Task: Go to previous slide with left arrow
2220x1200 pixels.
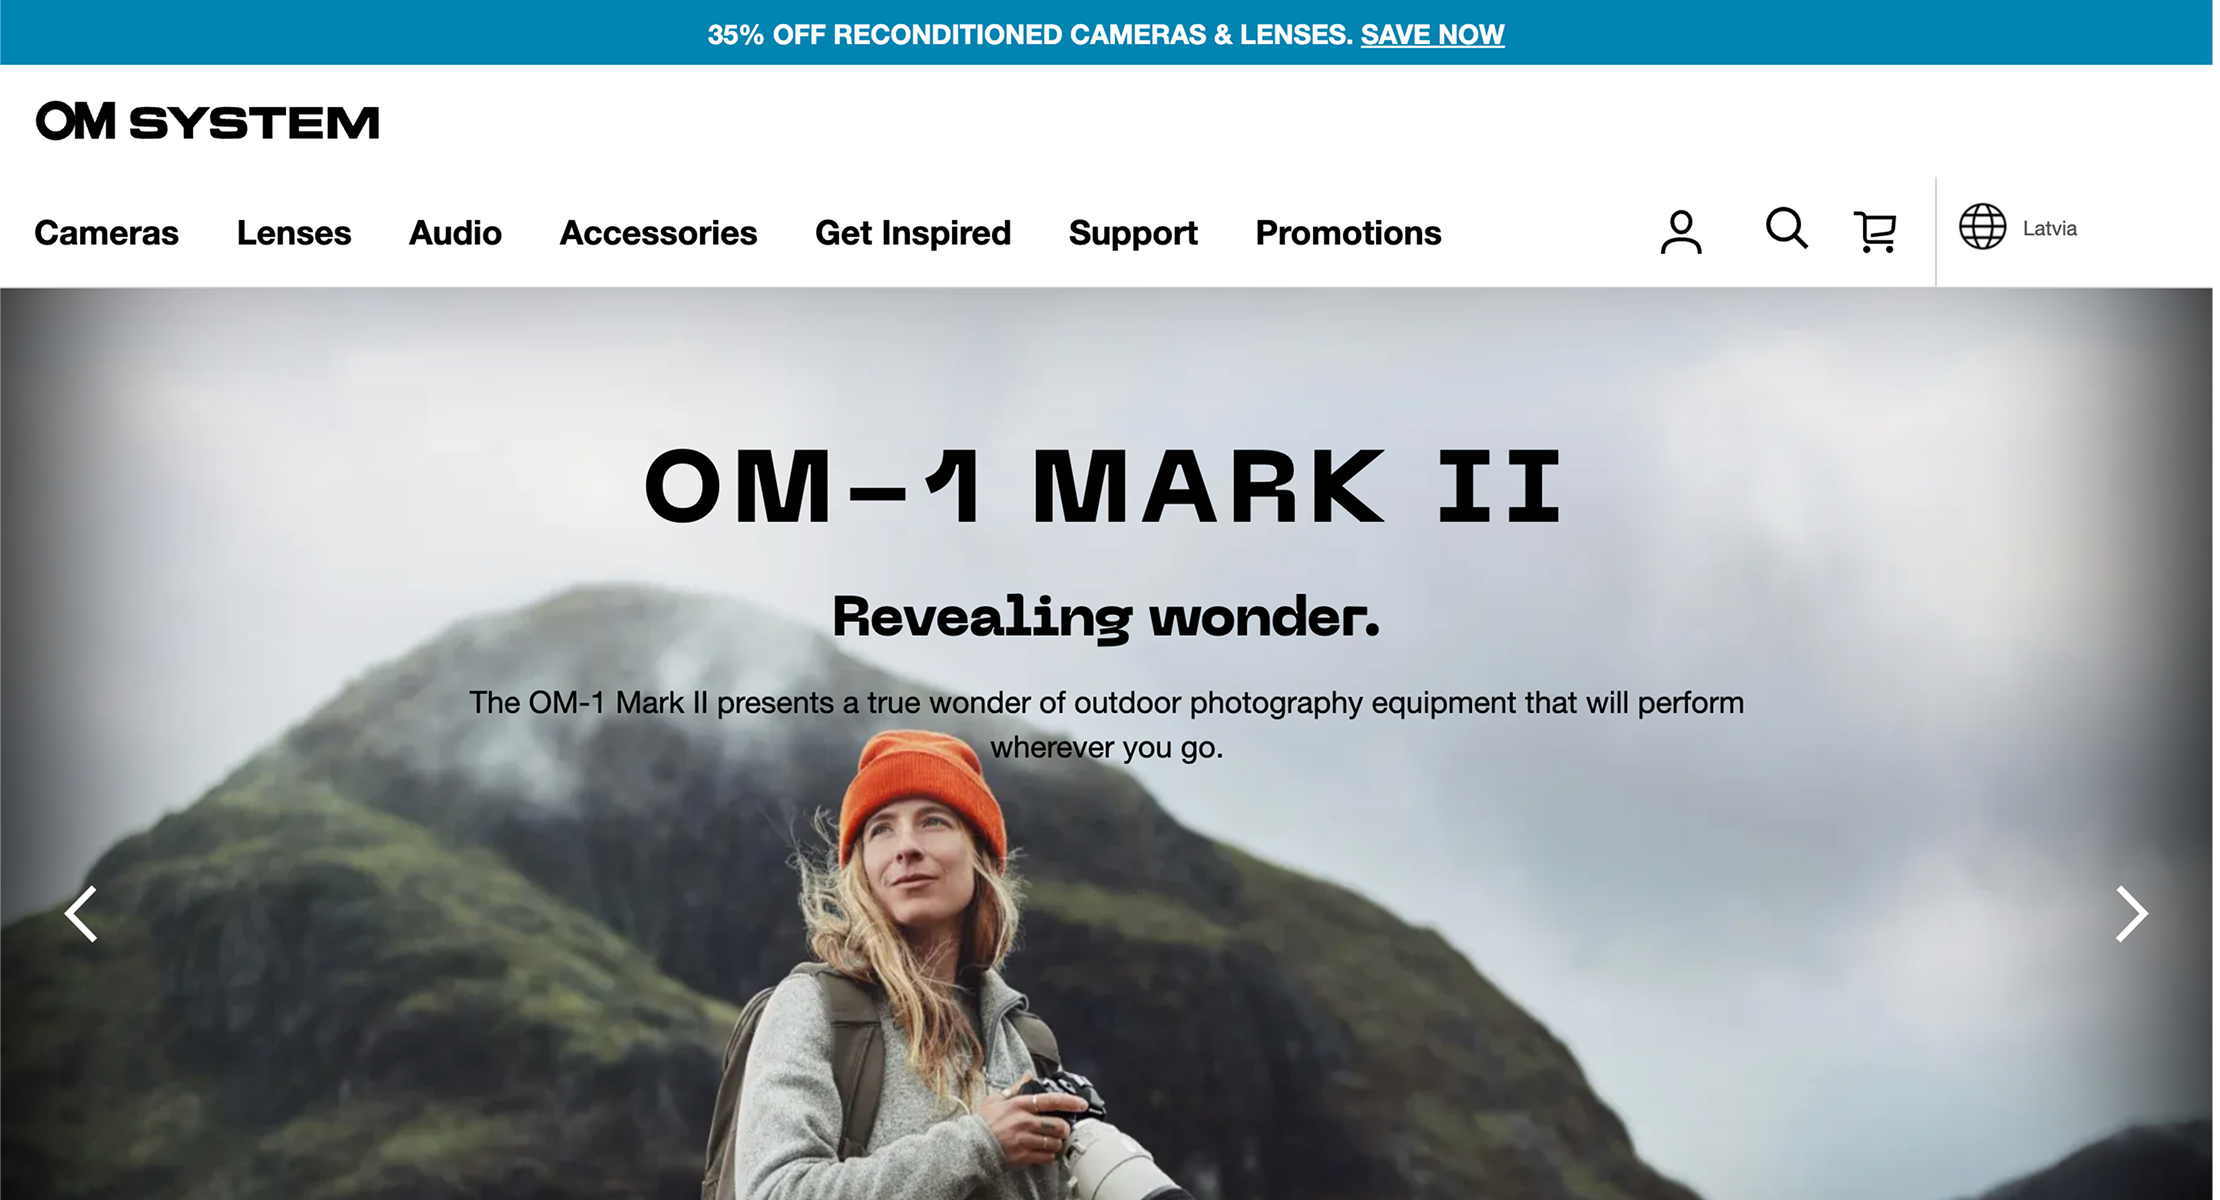Action: [81, 914]
